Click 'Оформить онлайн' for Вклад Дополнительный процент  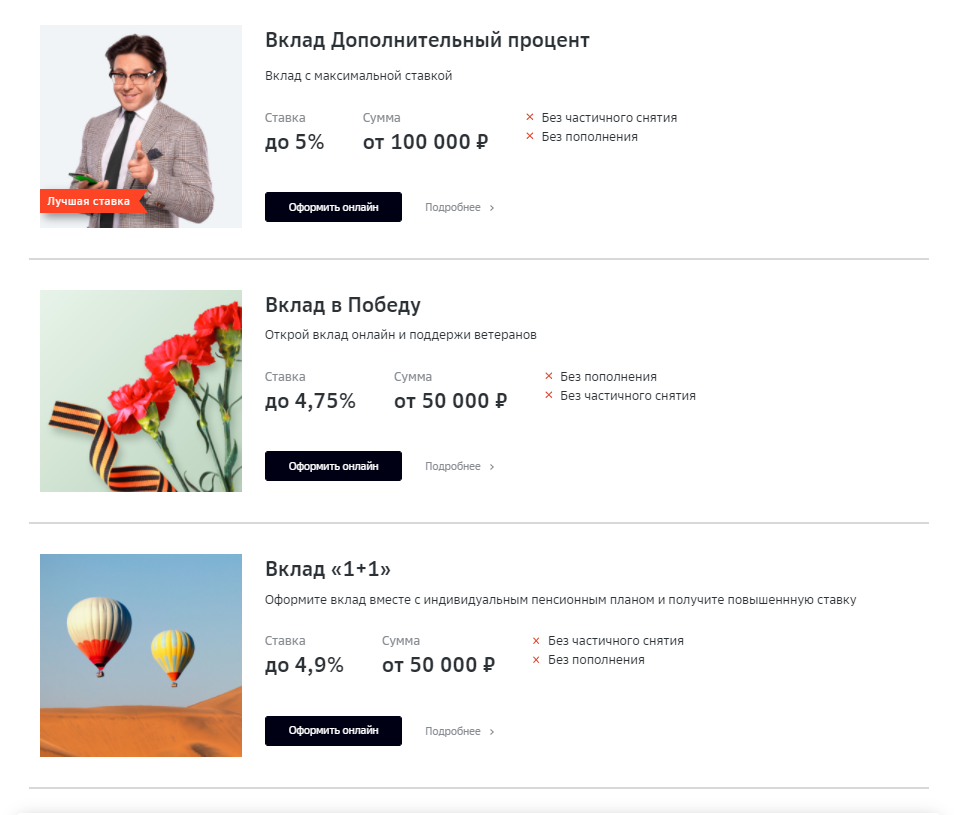pos(333,207)
